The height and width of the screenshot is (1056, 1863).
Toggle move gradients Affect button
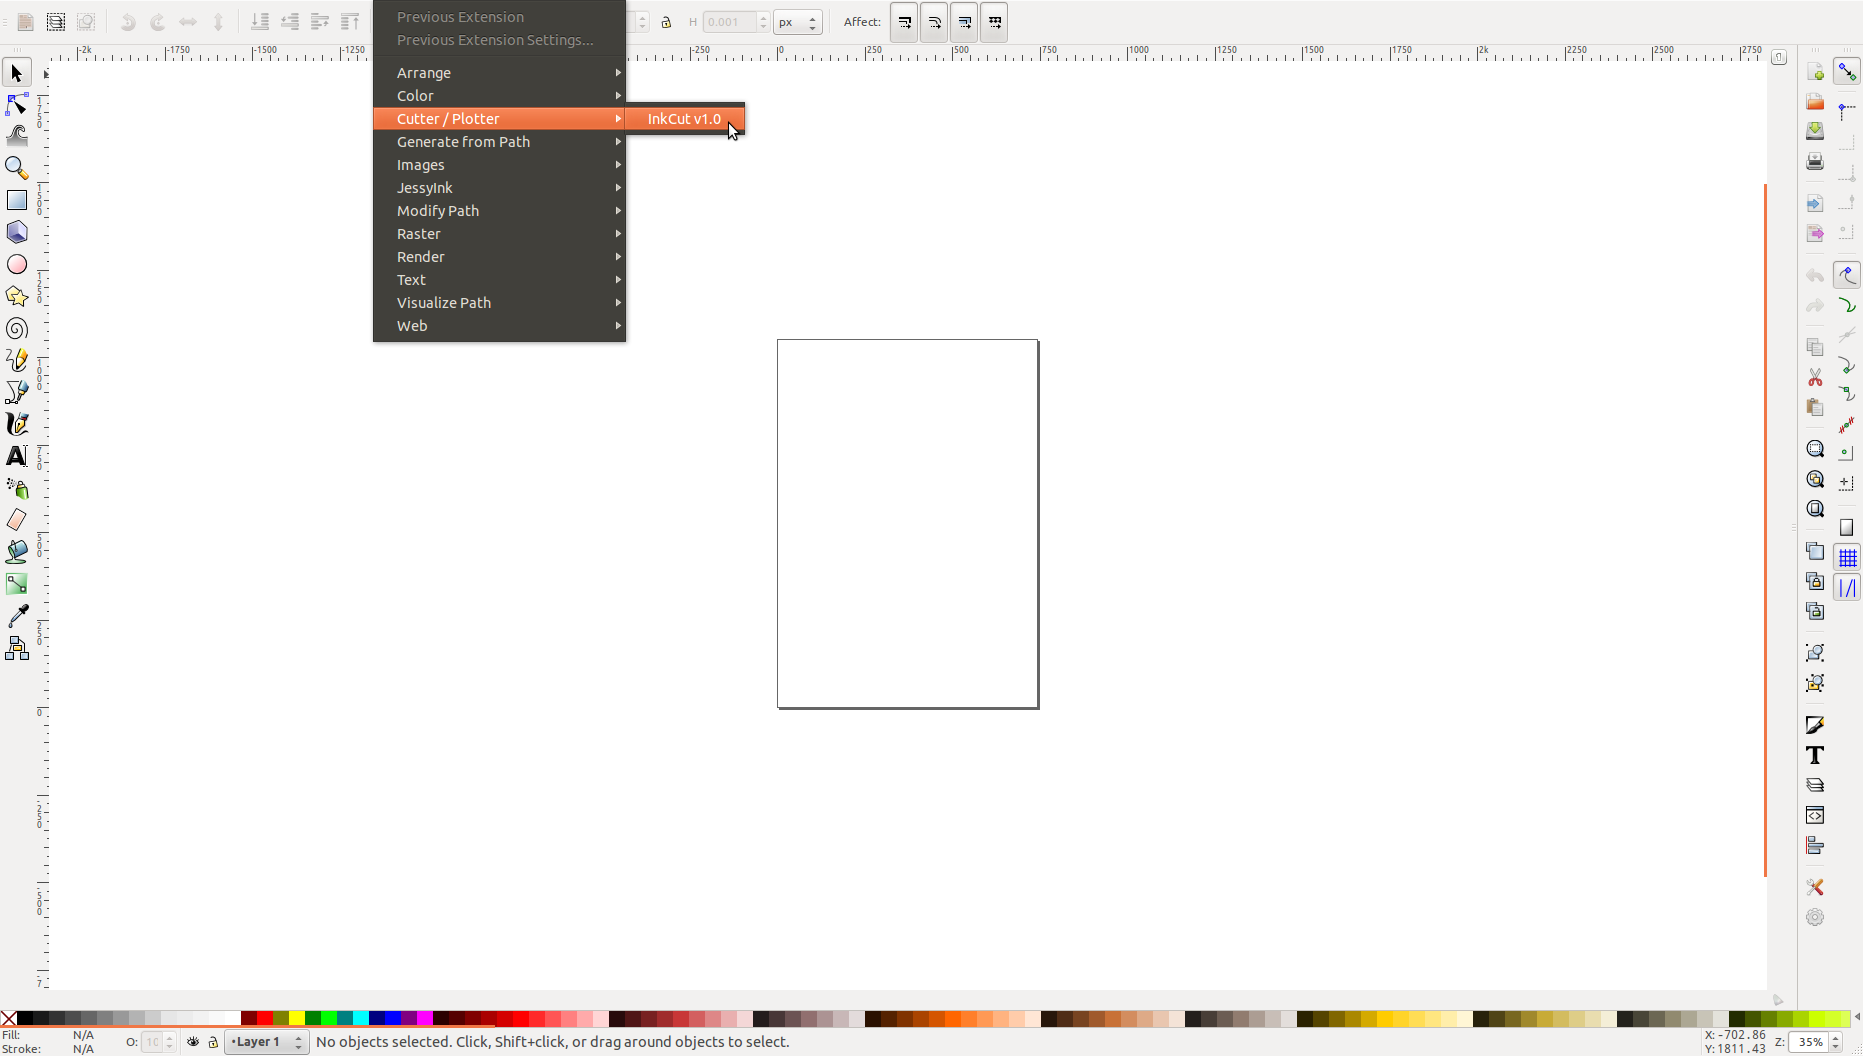pyautogui.click(x=964, y=22)
